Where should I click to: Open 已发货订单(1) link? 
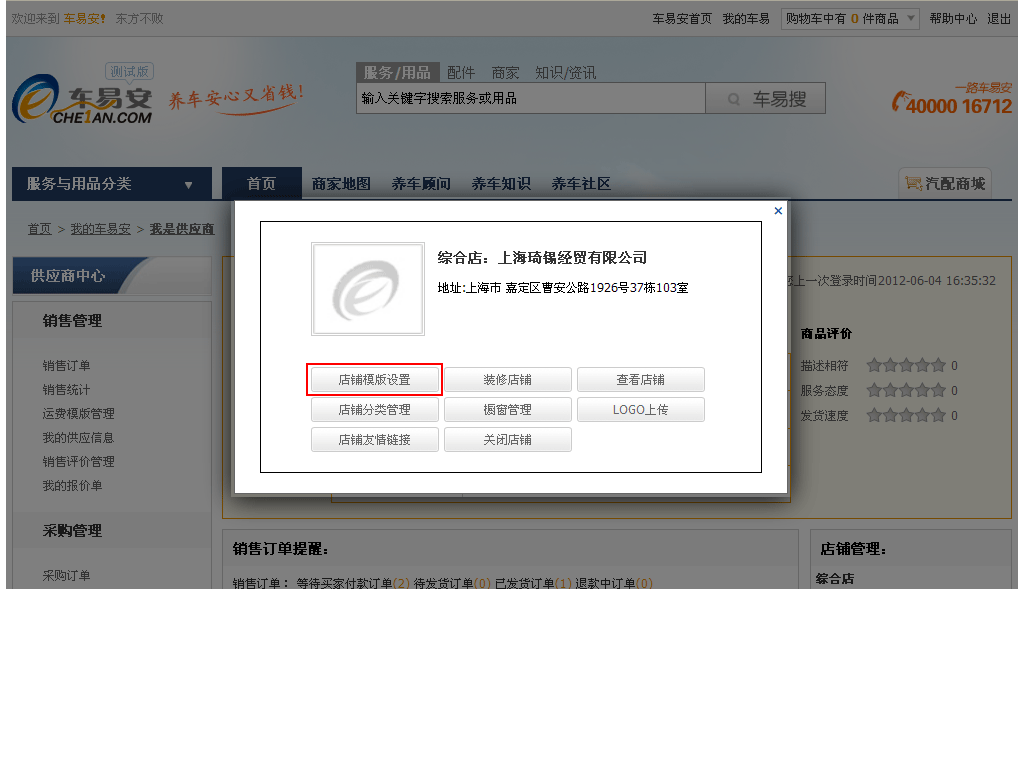[x=534, y=583]
